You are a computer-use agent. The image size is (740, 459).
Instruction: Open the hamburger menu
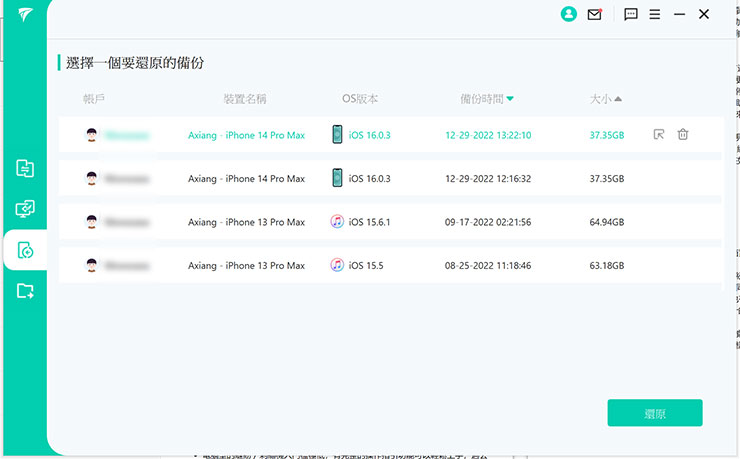coord(655,15)
